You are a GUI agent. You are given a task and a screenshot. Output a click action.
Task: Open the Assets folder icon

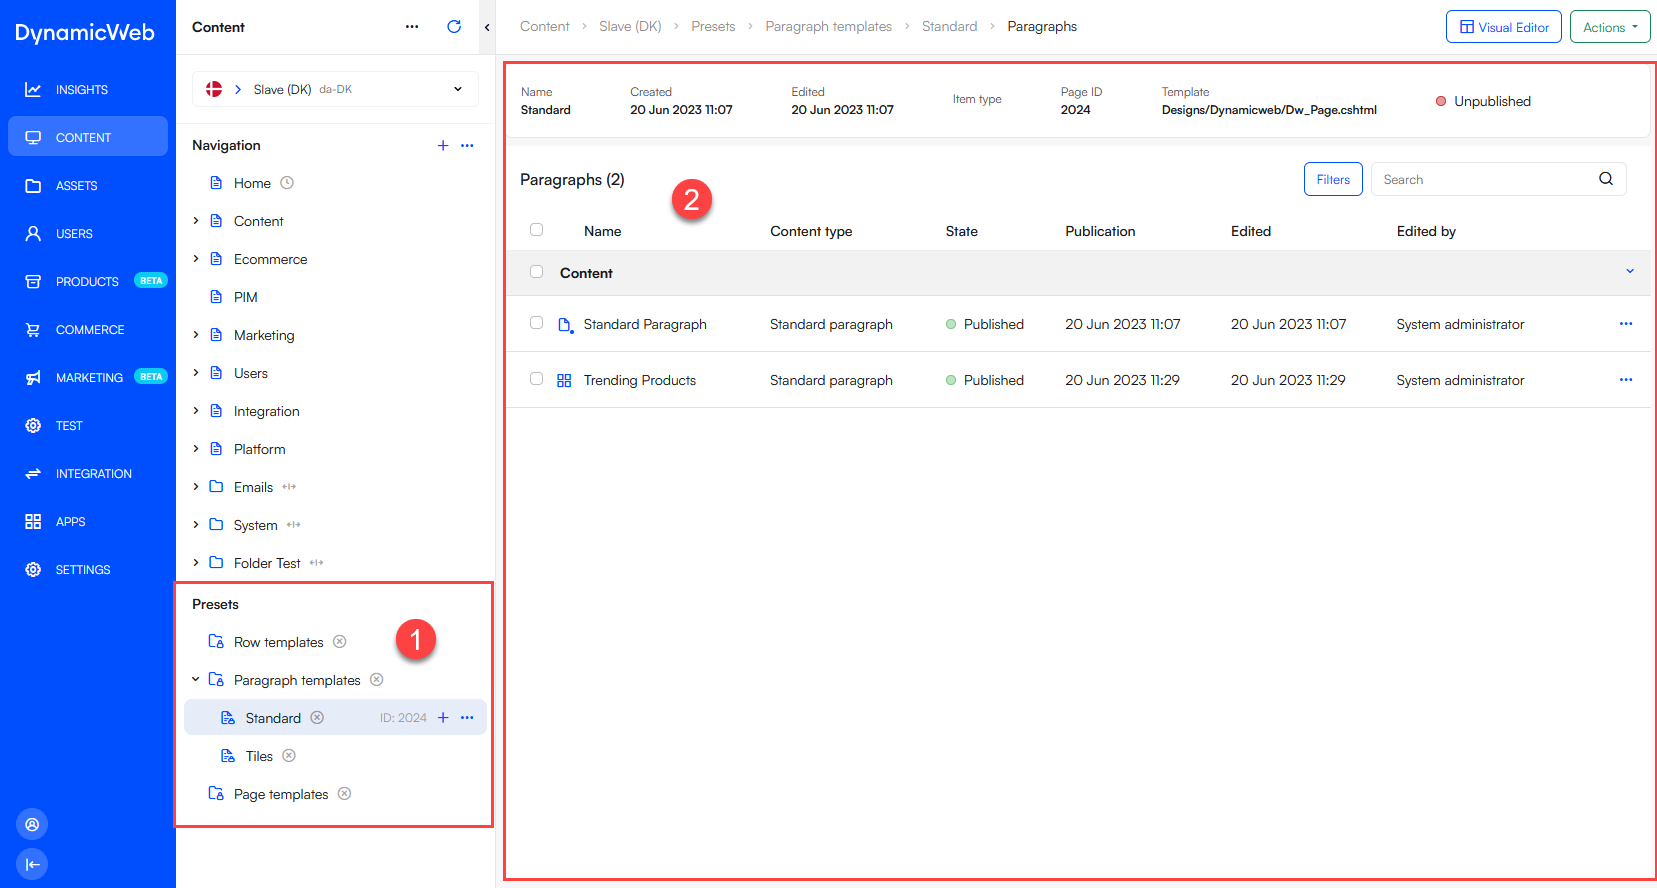point(33,186)
